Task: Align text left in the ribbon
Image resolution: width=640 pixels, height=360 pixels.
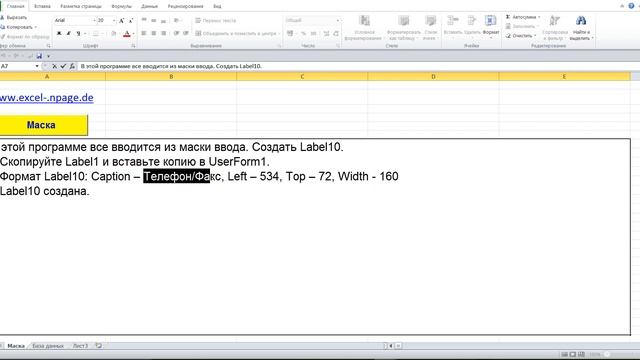Action: click(144, 33)
